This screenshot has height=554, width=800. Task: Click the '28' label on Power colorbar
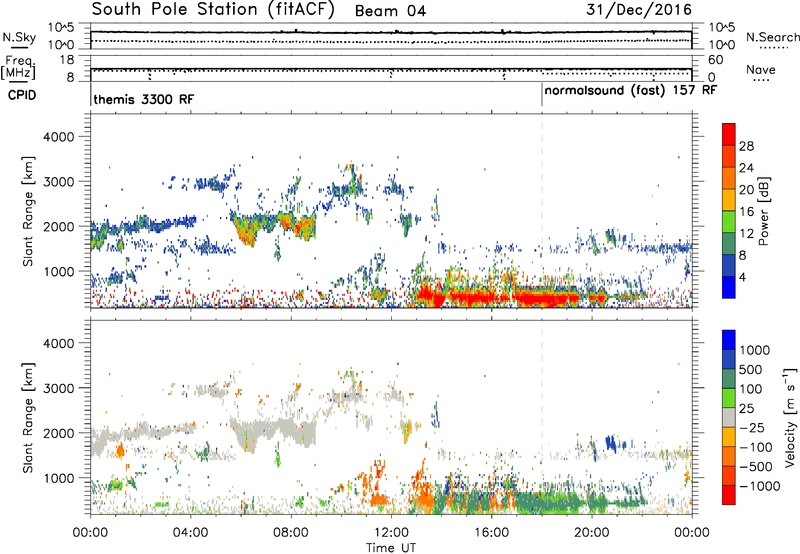[746, 146]
